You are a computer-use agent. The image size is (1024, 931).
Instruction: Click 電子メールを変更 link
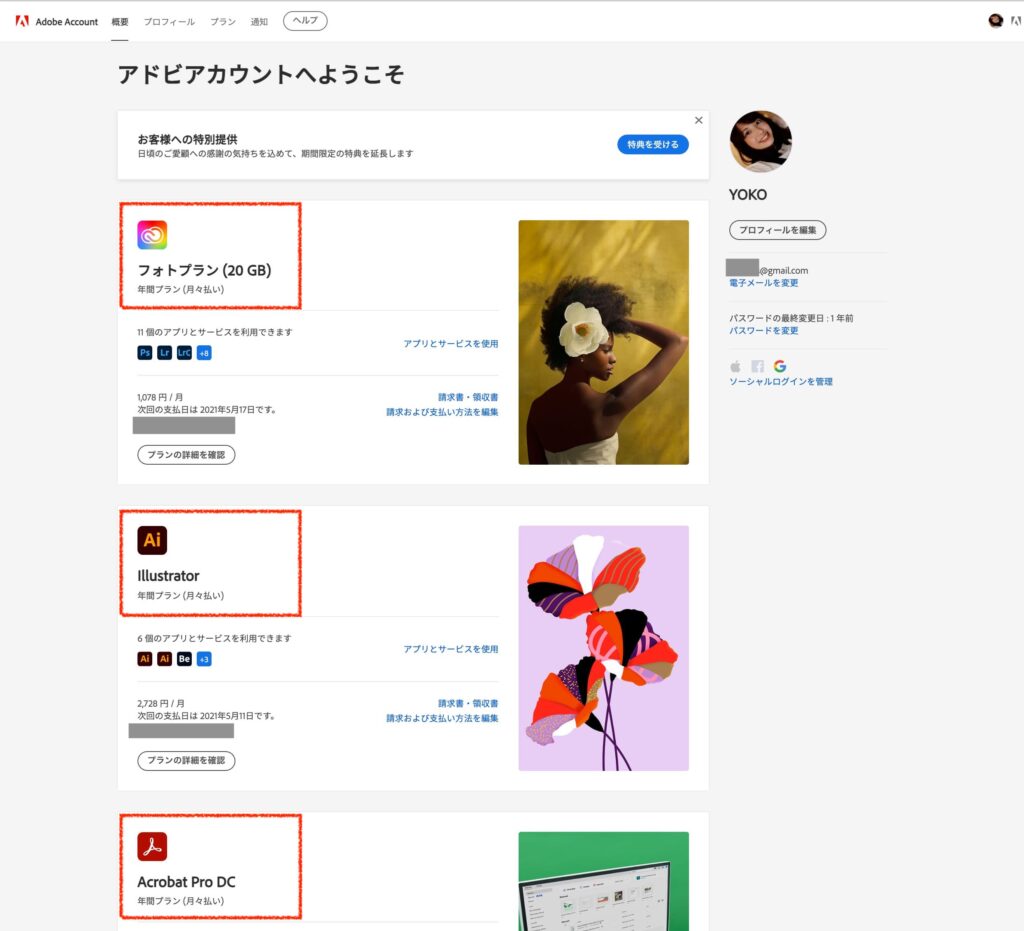click(763, 283)
